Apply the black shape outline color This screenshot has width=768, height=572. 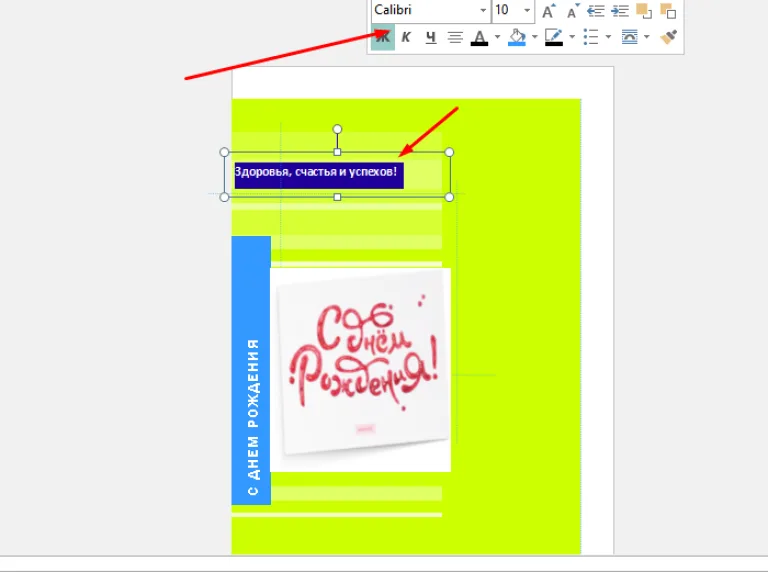pos(554,37)
